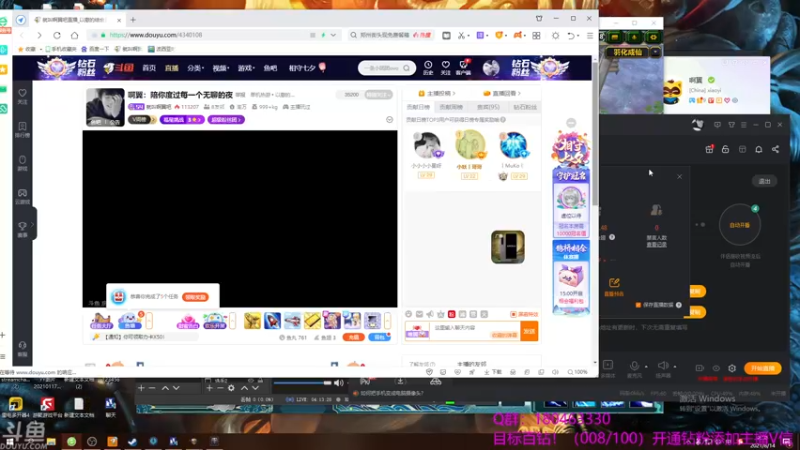Viewport: 800px width, 450px height.
Task: Open the Douyu history clock icon
Action: coord(428,67)
